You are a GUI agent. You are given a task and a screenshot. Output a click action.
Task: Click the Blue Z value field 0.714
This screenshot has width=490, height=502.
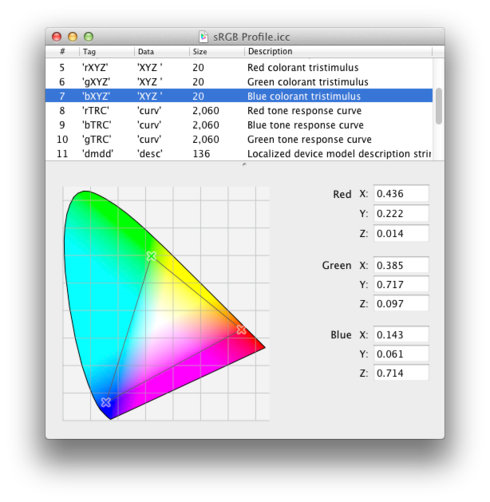[401, 373]
